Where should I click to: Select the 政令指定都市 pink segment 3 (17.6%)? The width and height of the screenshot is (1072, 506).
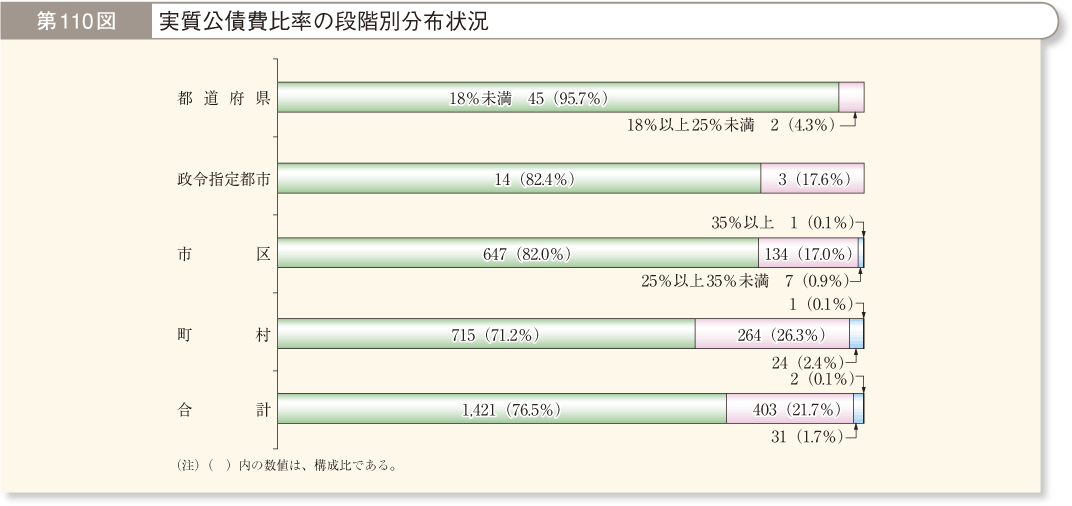812,178
